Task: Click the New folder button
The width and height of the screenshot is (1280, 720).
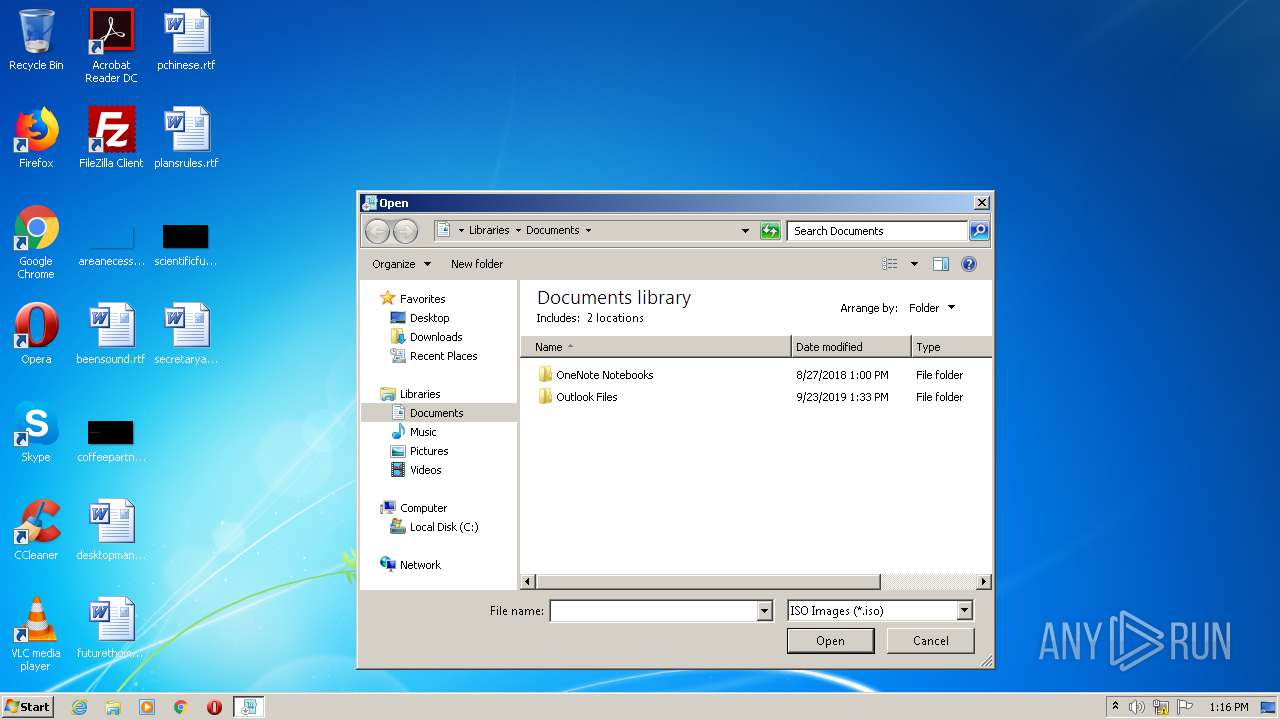Action: [x=477, y=264]
